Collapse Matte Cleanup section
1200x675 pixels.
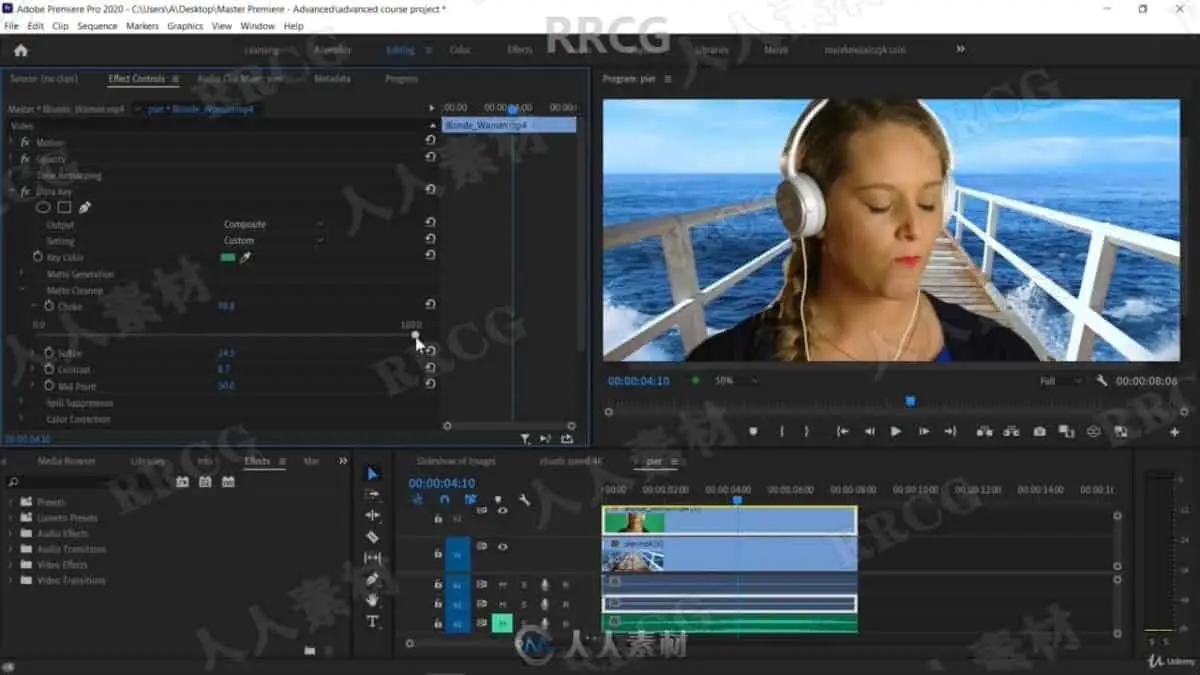point(22,290)
